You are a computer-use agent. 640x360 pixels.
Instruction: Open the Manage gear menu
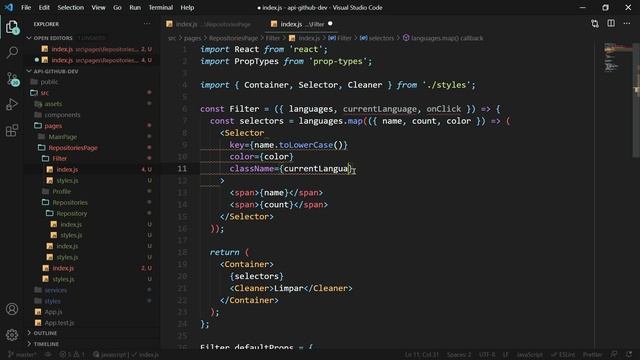pos(12,335)
